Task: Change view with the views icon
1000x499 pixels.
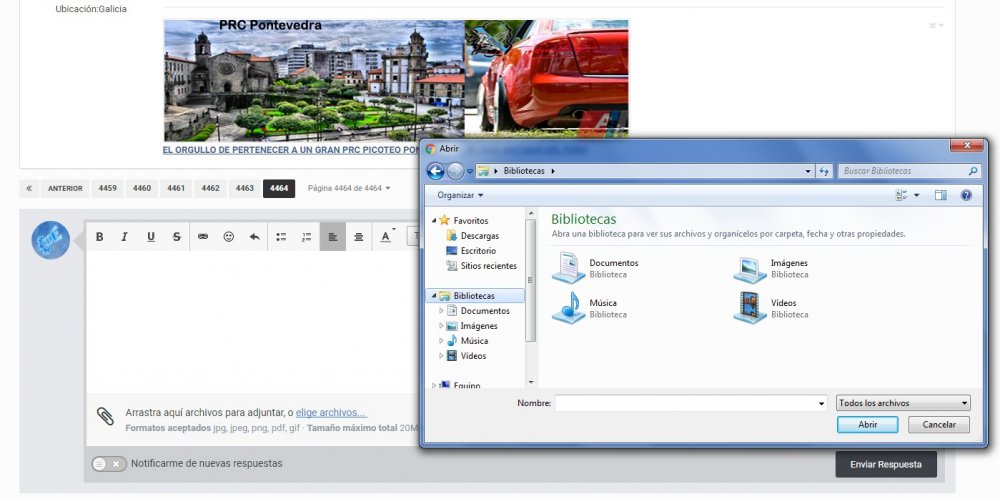Action: point(901,195)
